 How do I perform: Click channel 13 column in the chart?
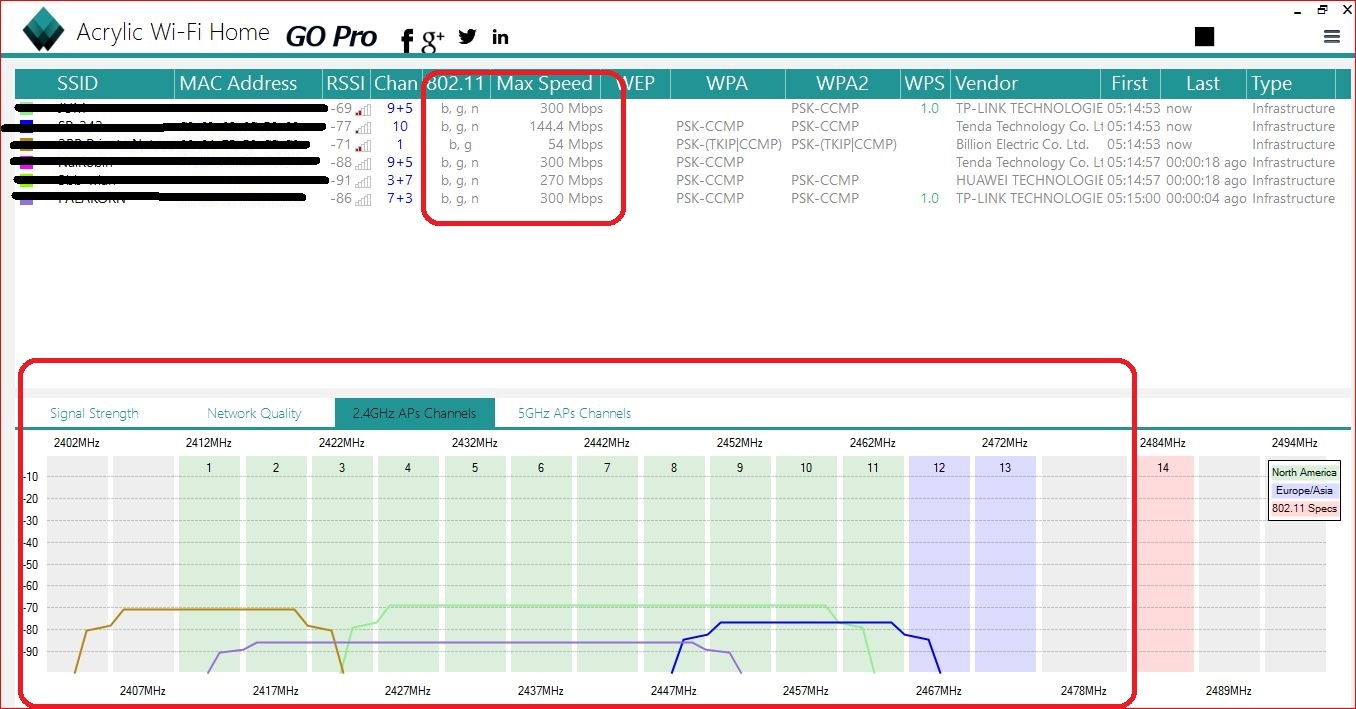coord(1005,564)
